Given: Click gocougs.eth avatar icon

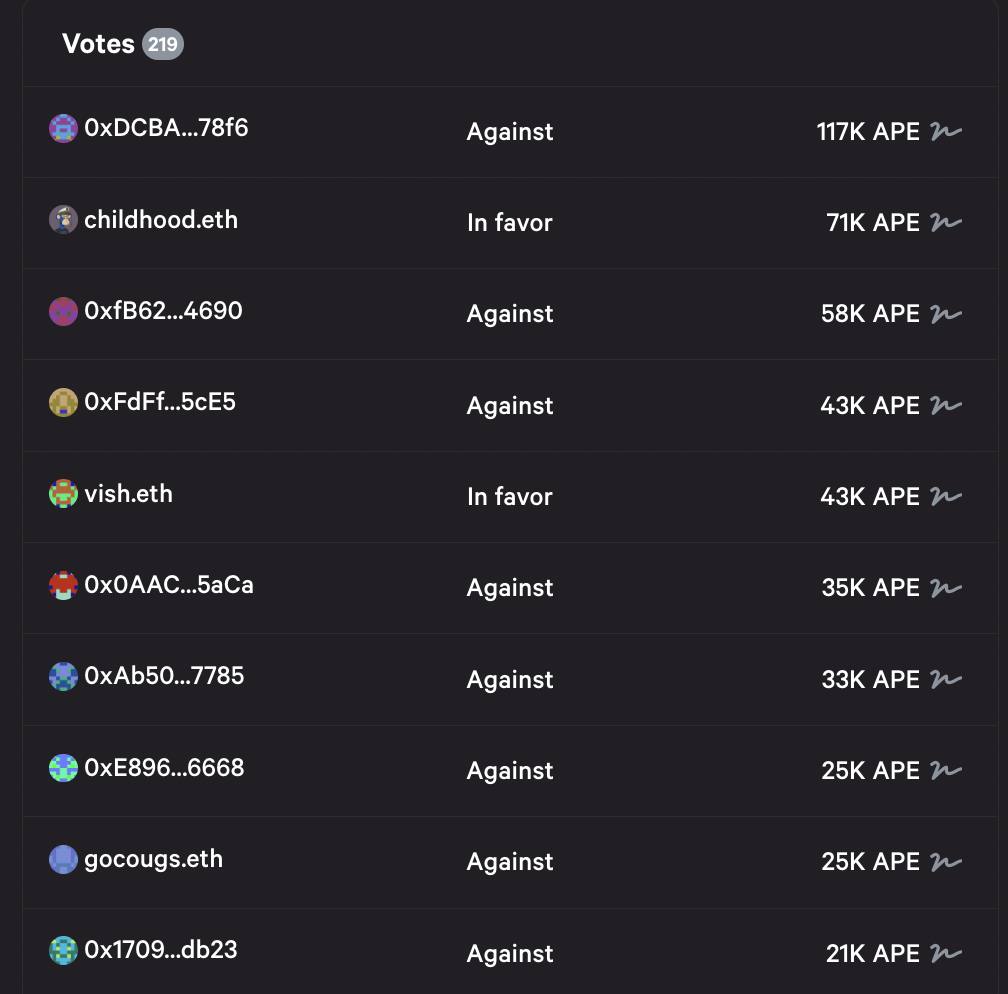Looking at the screenshot, I should [x=63, y=859].
